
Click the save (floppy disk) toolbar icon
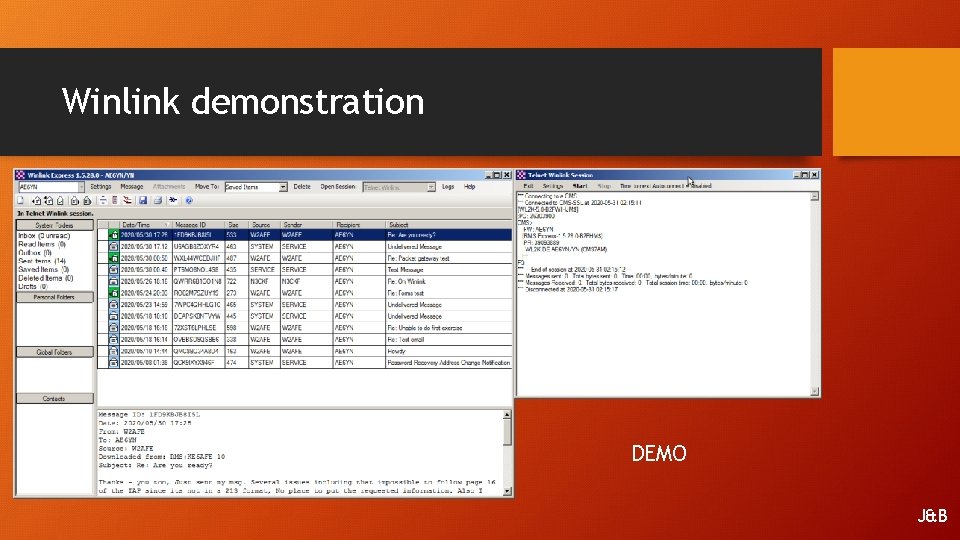pos(143,200)
